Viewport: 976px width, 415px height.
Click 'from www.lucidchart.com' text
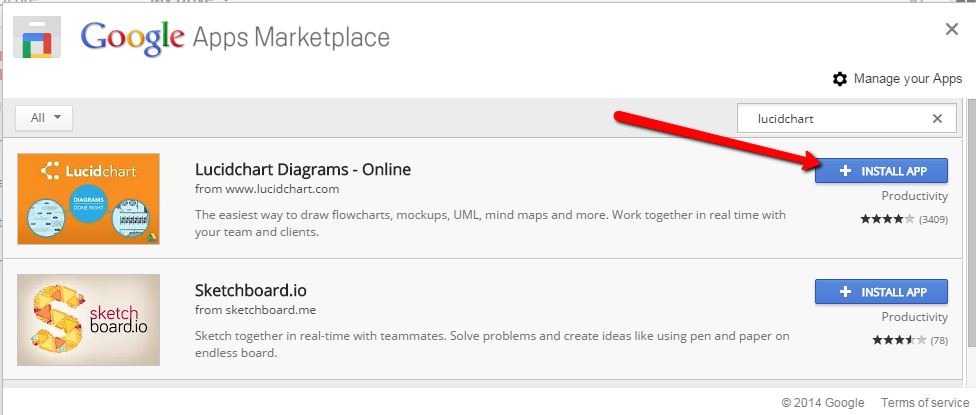click(267, 189)
